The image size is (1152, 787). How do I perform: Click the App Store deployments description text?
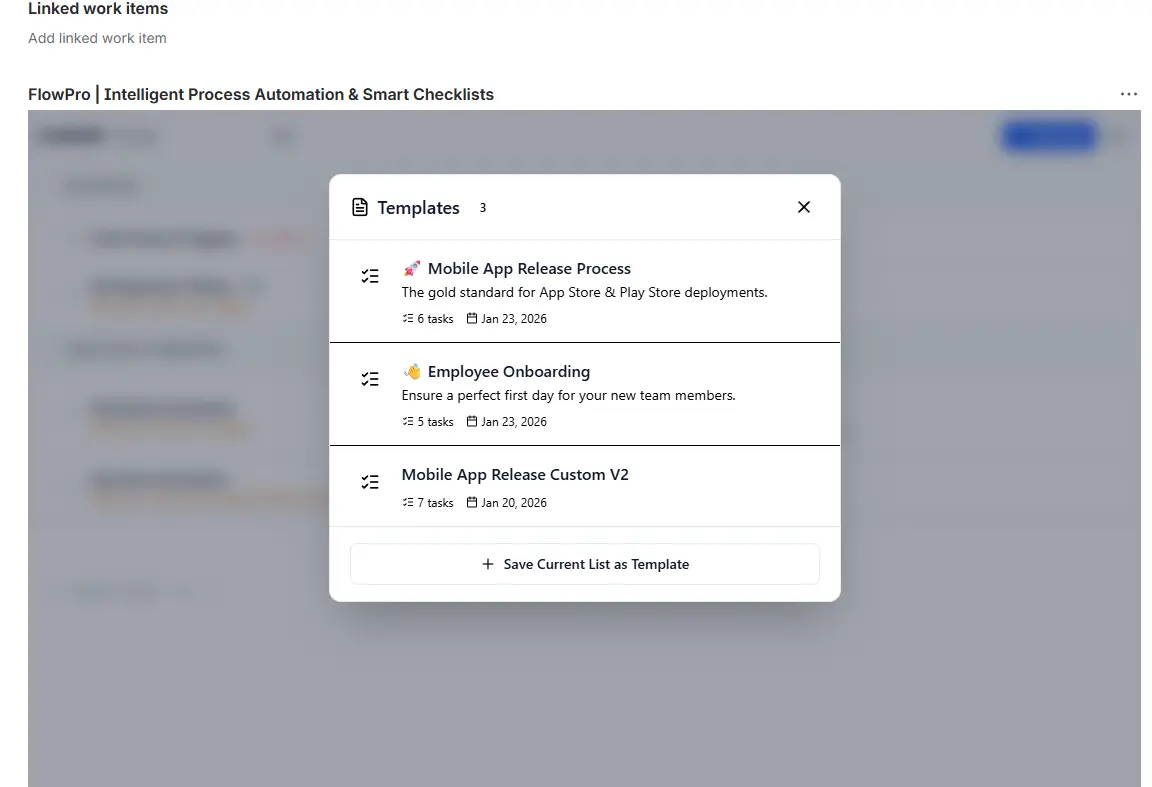[x=584, y=292]
